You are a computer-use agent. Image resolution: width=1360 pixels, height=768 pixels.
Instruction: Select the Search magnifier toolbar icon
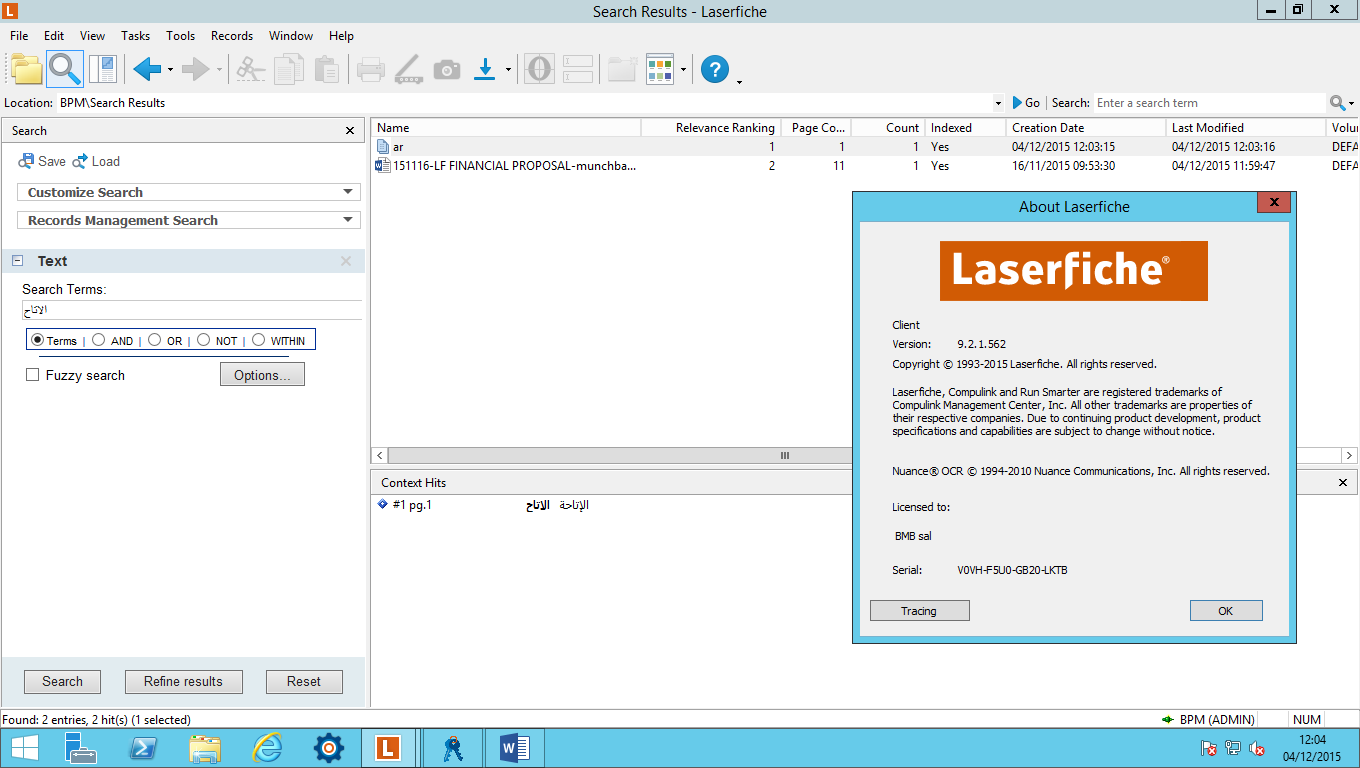pos(64,69)
